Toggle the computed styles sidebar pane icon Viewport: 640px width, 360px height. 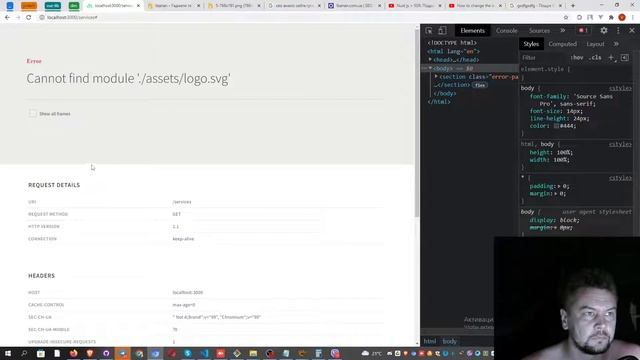(624, 58)
